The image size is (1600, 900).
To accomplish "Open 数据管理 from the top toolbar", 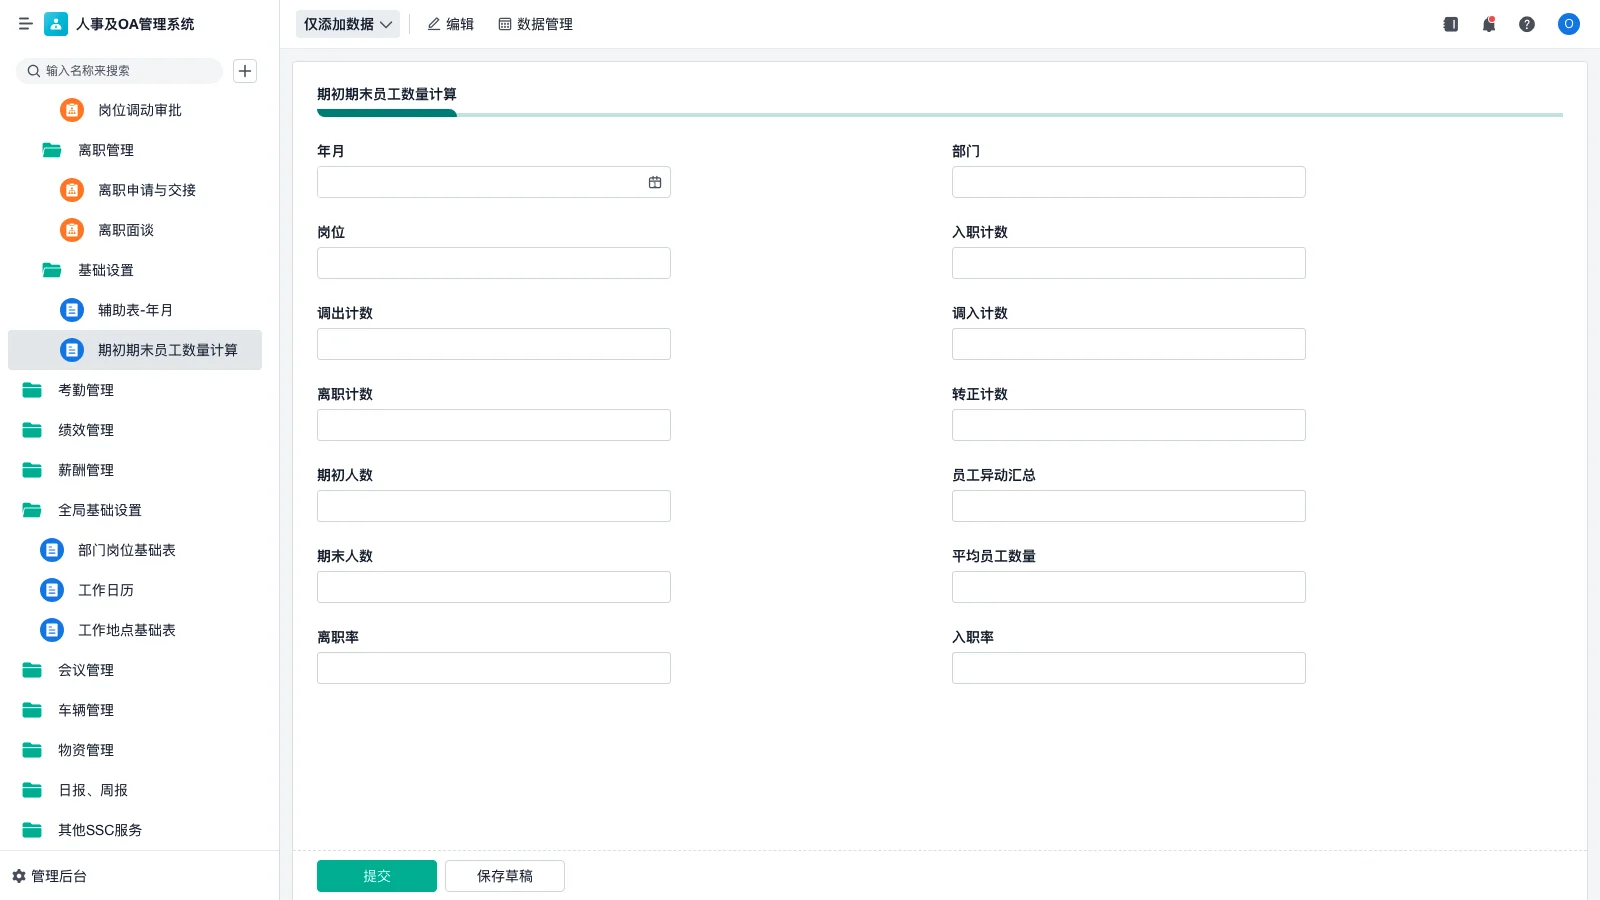I will tap(536, 24).
